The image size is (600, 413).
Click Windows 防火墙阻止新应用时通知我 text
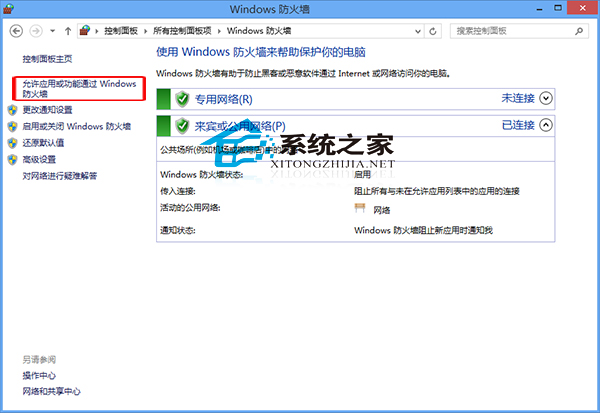point(423,230)
